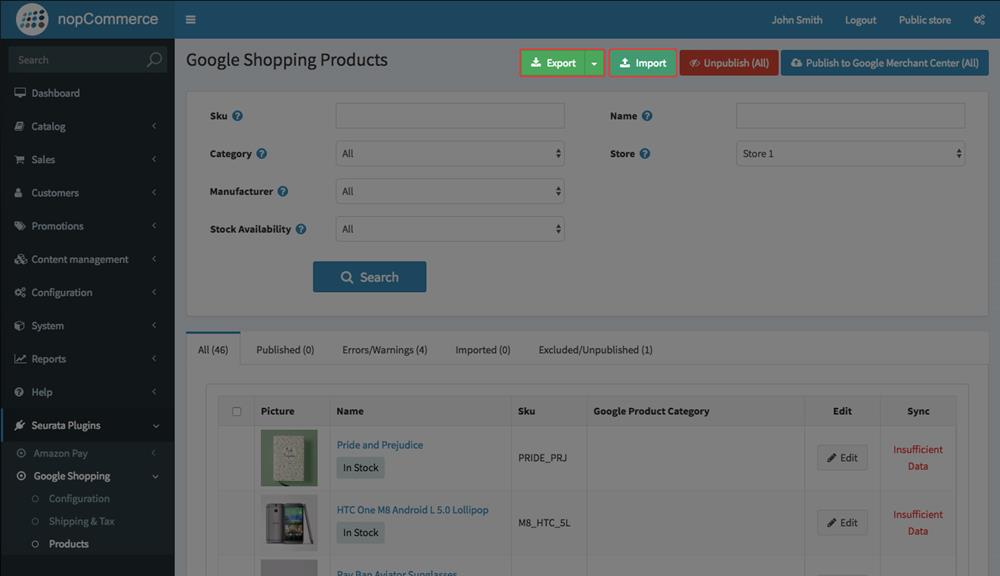1000x576 pixels.
Task: Click the Catalog book icon
Action: [x=19, y=126]
